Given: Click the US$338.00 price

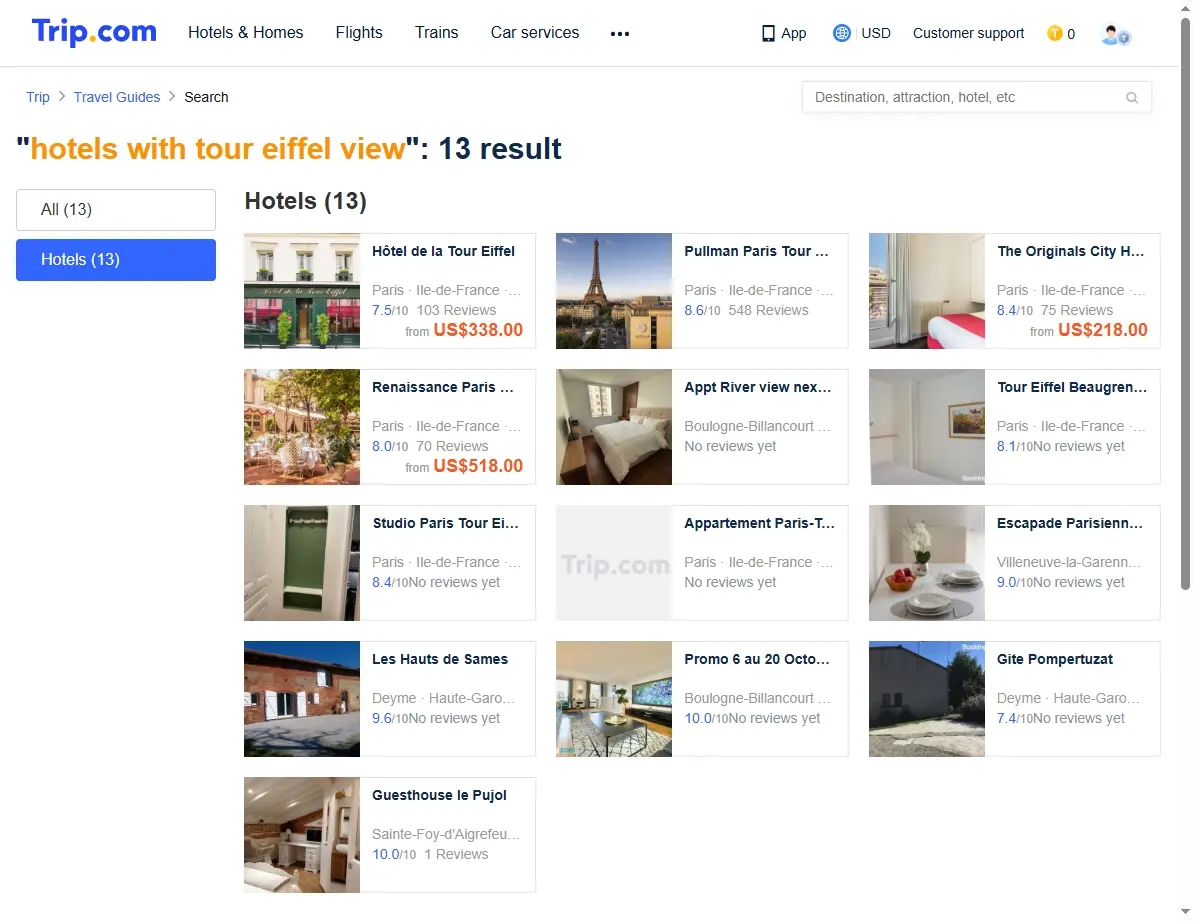Looking at the screenshot, I should 479,331.
